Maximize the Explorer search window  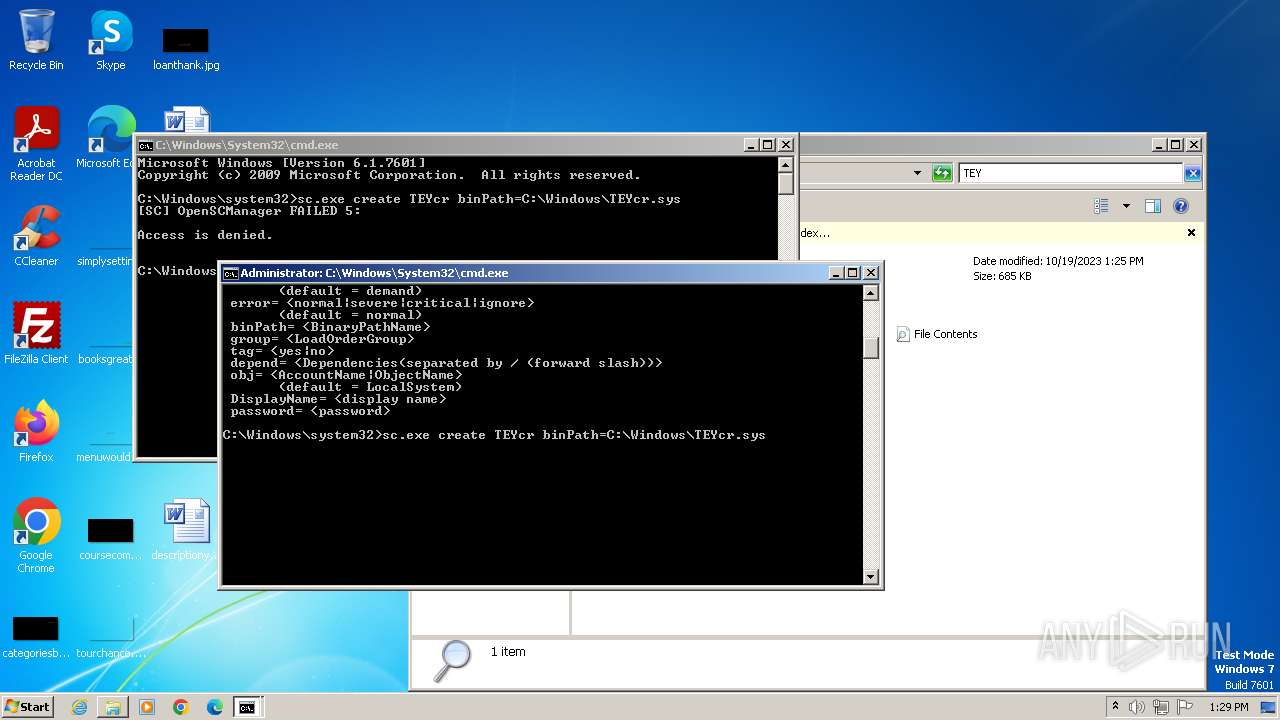pyautogui.click(x=1176, y=145)
